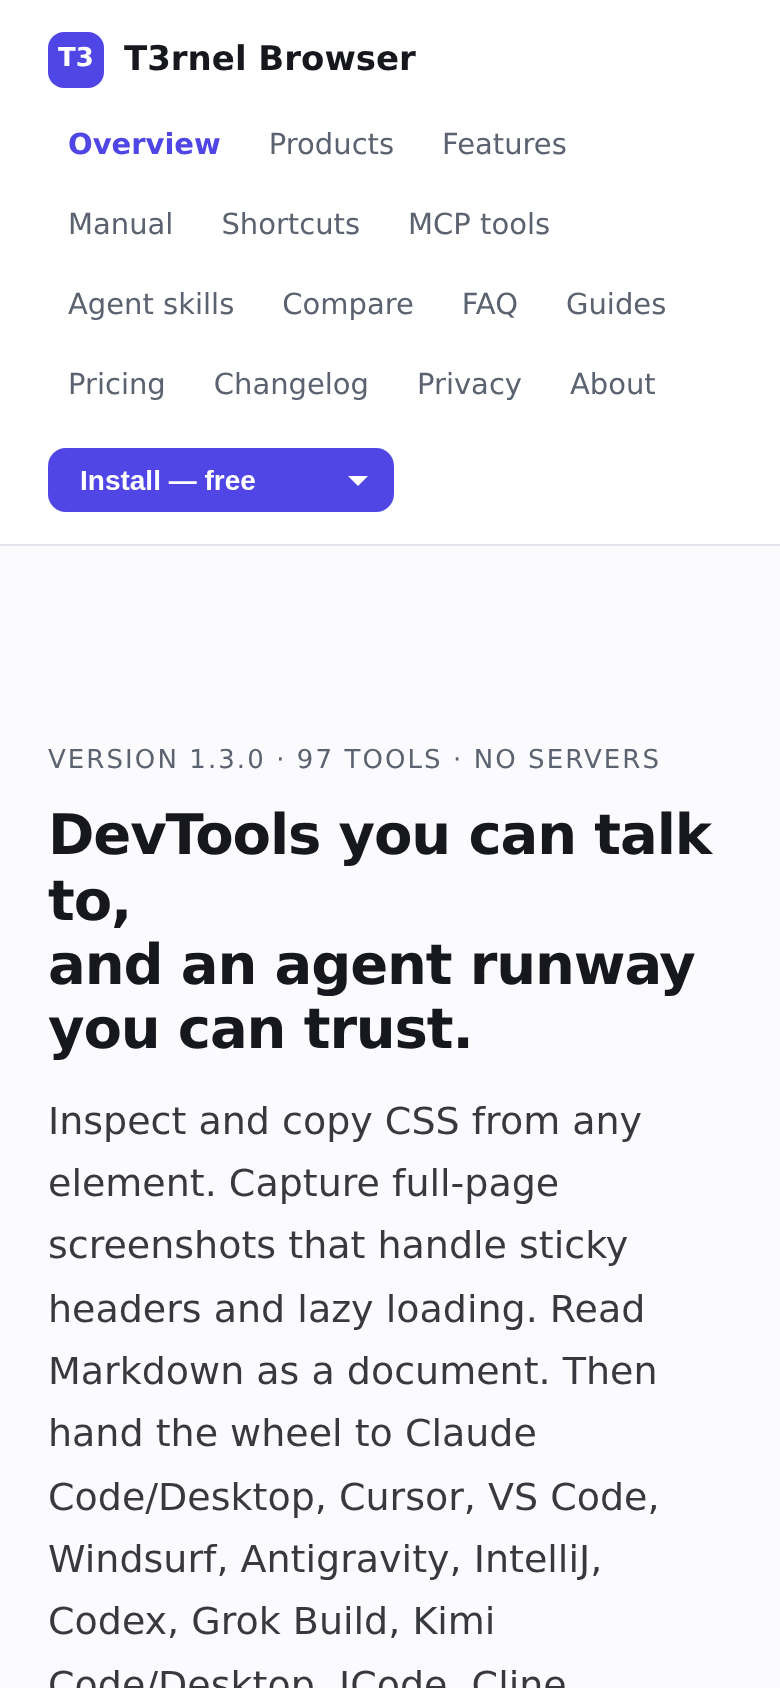Click the "DevTools you can talk to" heading

(x=380, y=931)
